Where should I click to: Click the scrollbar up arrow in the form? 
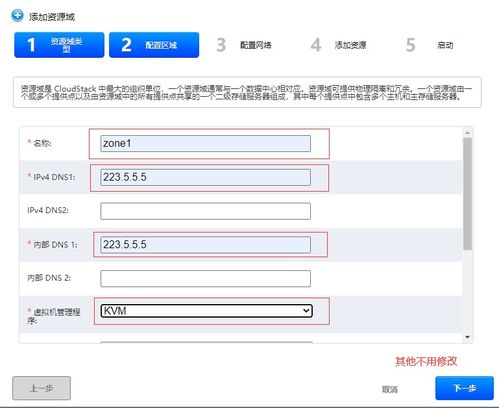[x=468, y=133]
